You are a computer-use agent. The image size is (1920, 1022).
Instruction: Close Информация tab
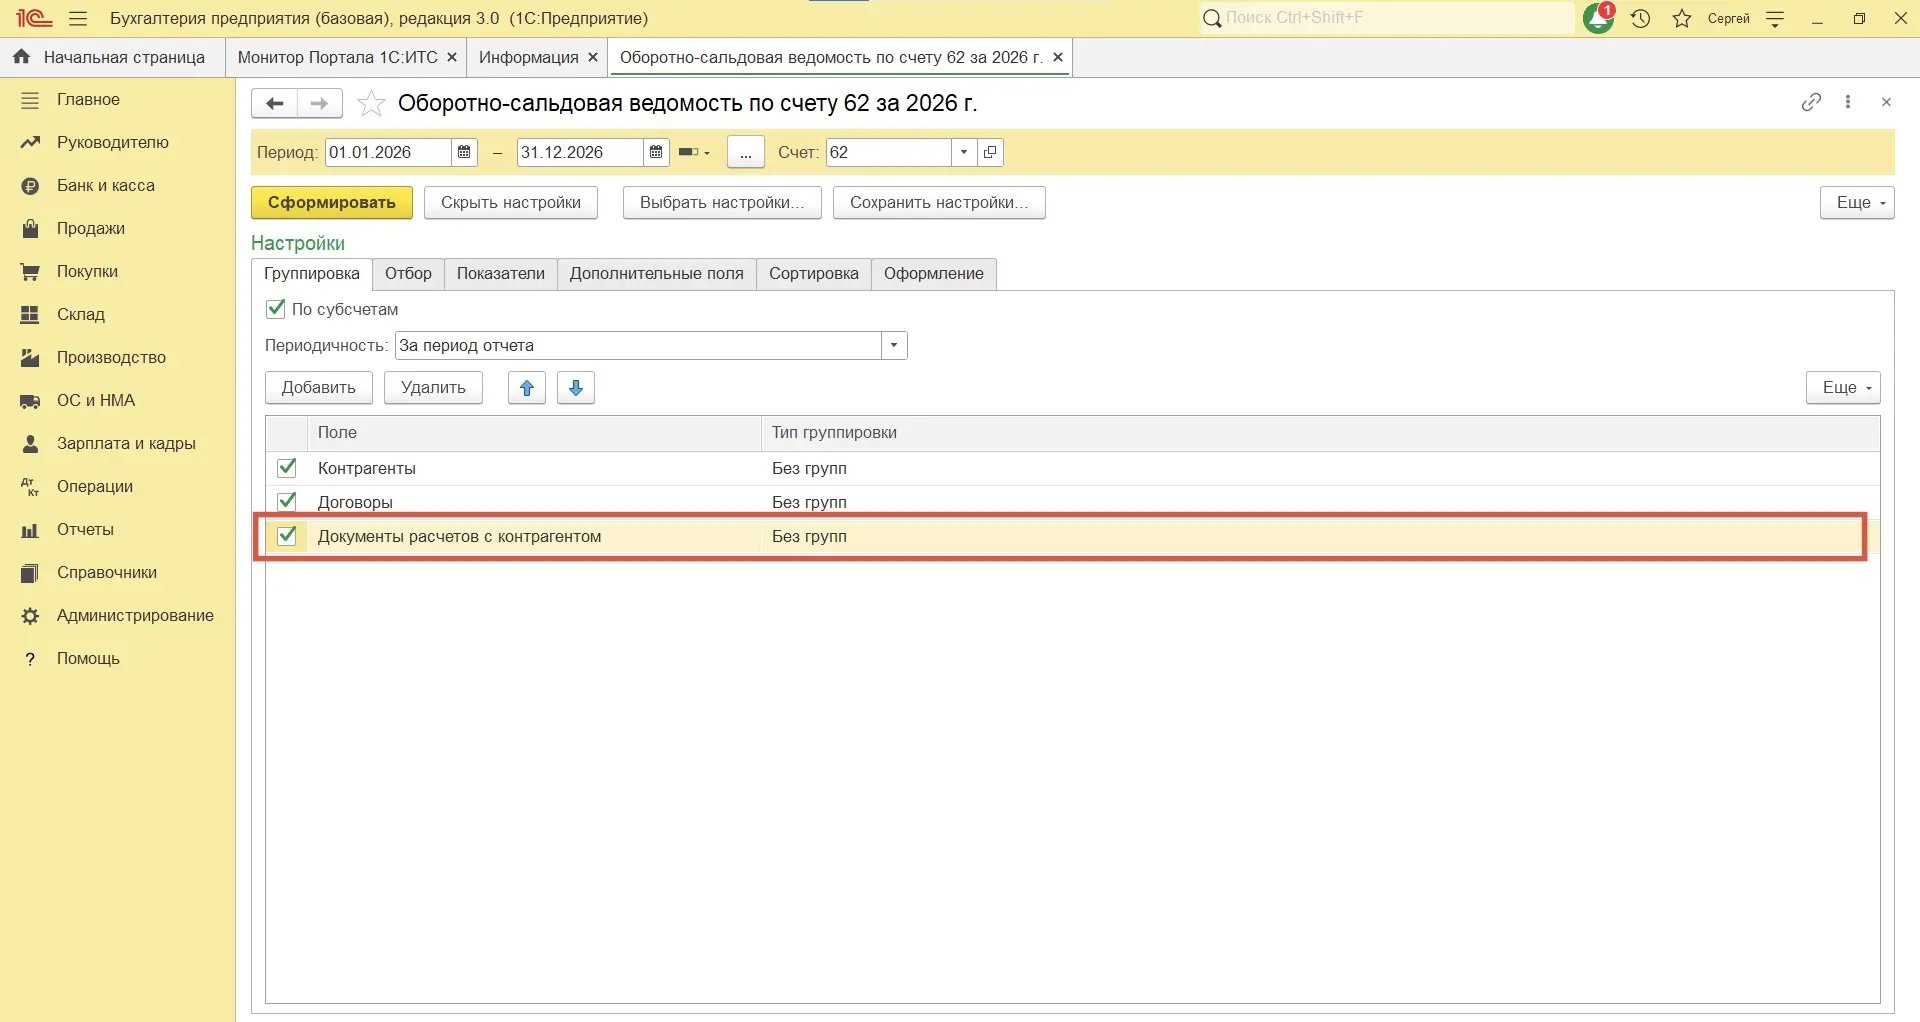coord(593,57)
